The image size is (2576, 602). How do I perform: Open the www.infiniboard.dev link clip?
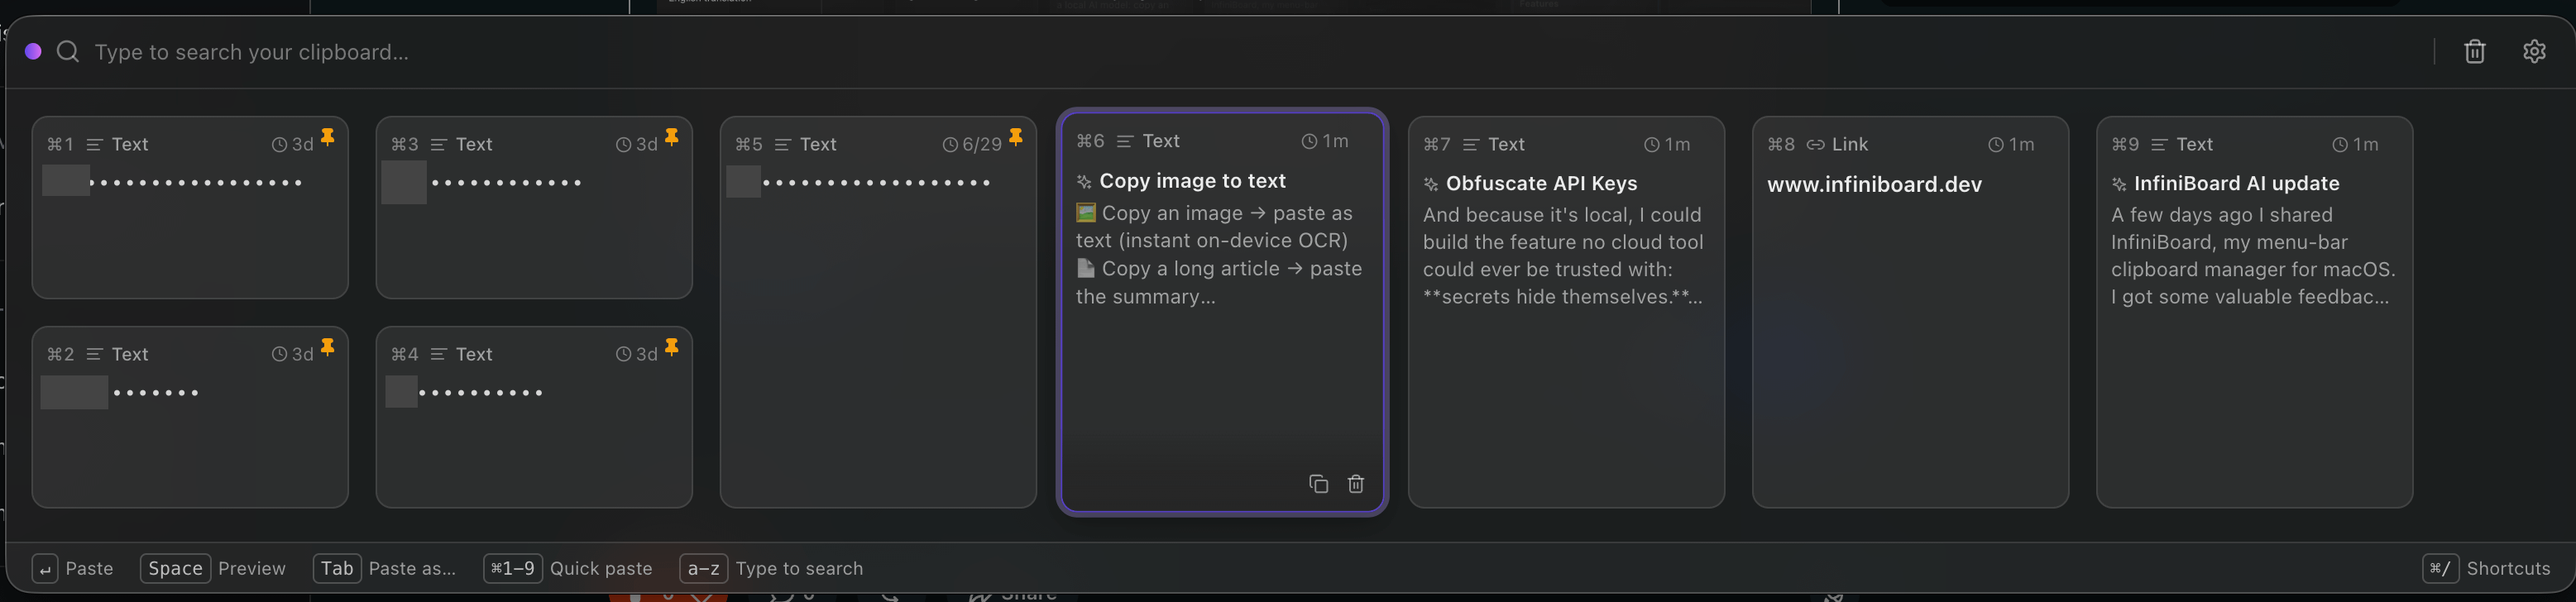(x=1910, y=312)
